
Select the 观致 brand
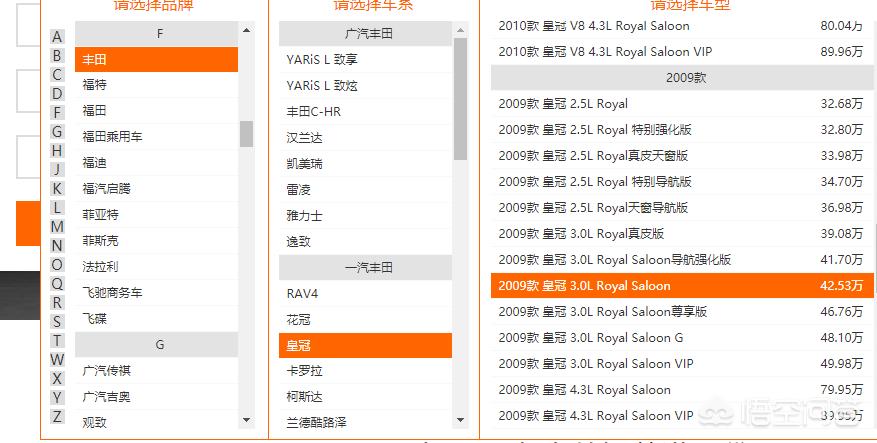pyautogui.click(x=157, y=423)
